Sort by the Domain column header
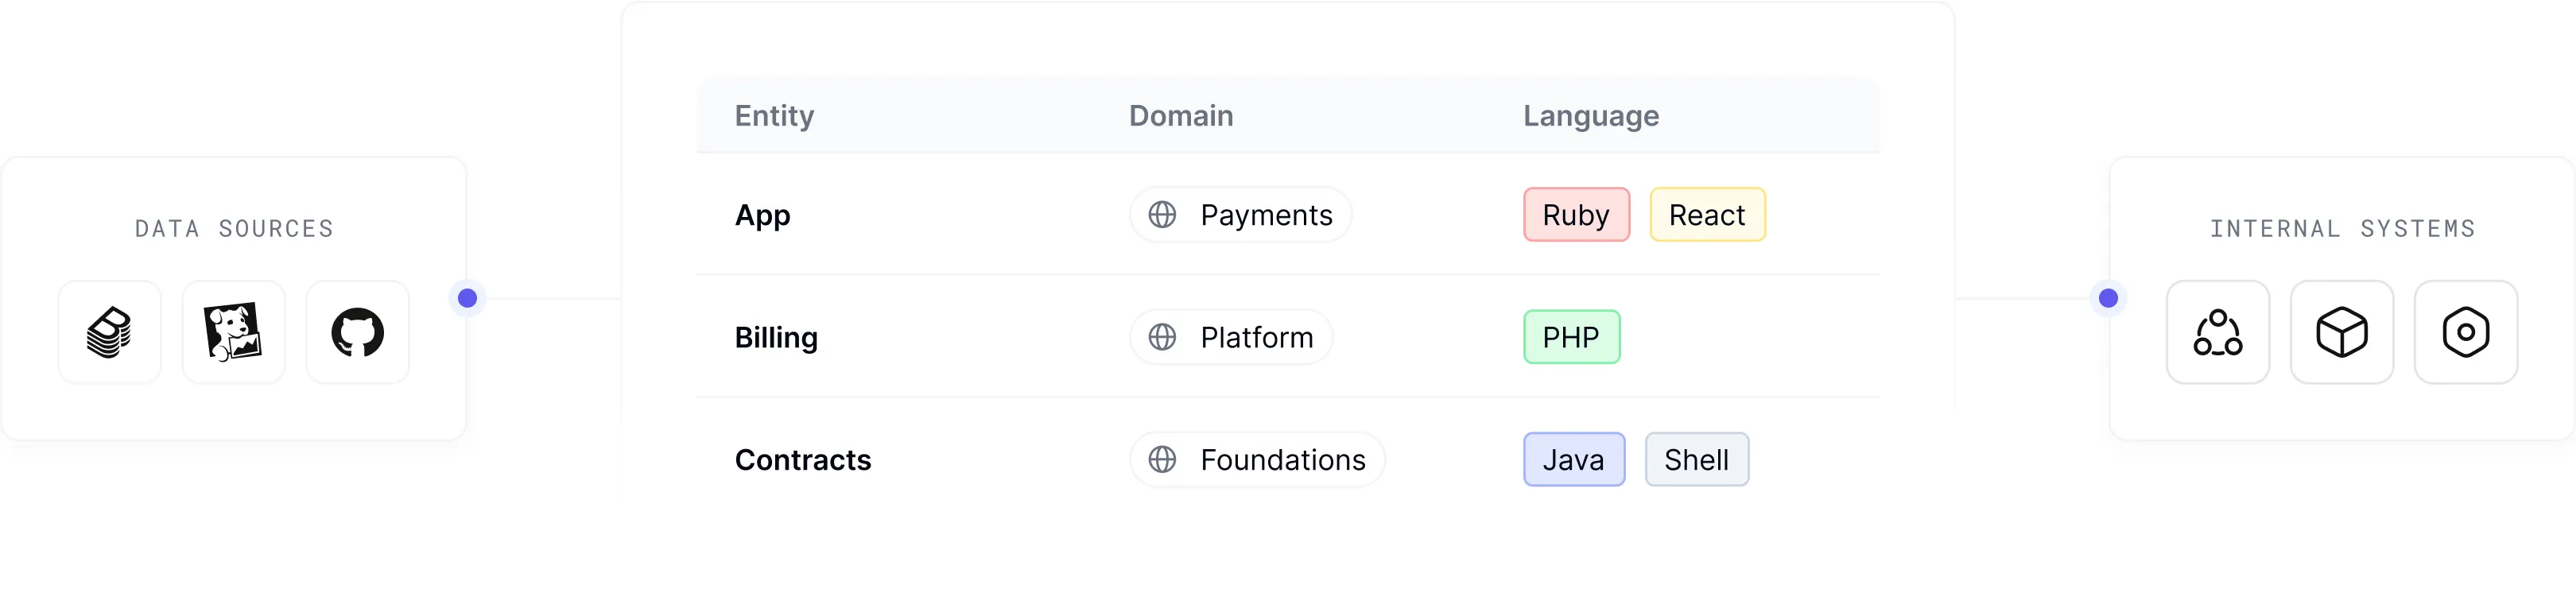The height and width of the screenshot is (597, 2576). point(1181,116)
